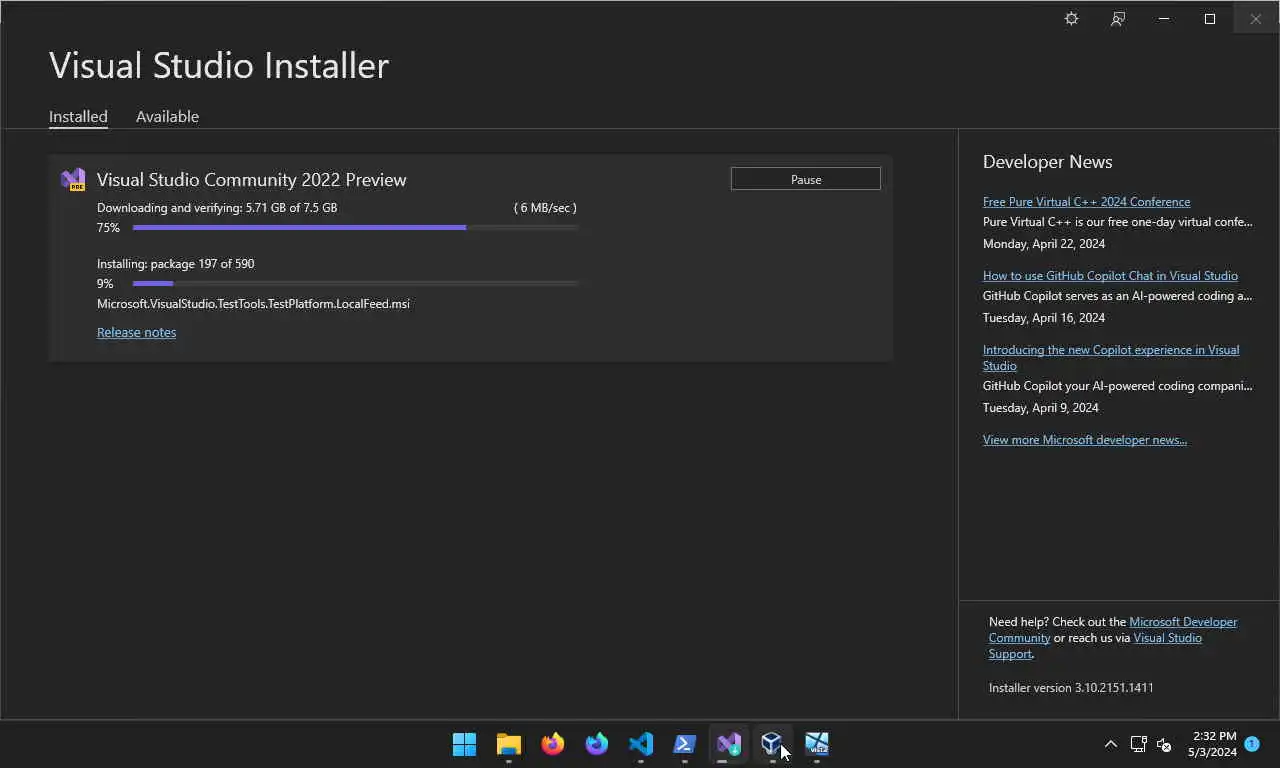Screen dimensions: 1280x768
Task: Select Visual Studio Installer taskbar icon
Action: pyautogui.click(x=729, y=744)
